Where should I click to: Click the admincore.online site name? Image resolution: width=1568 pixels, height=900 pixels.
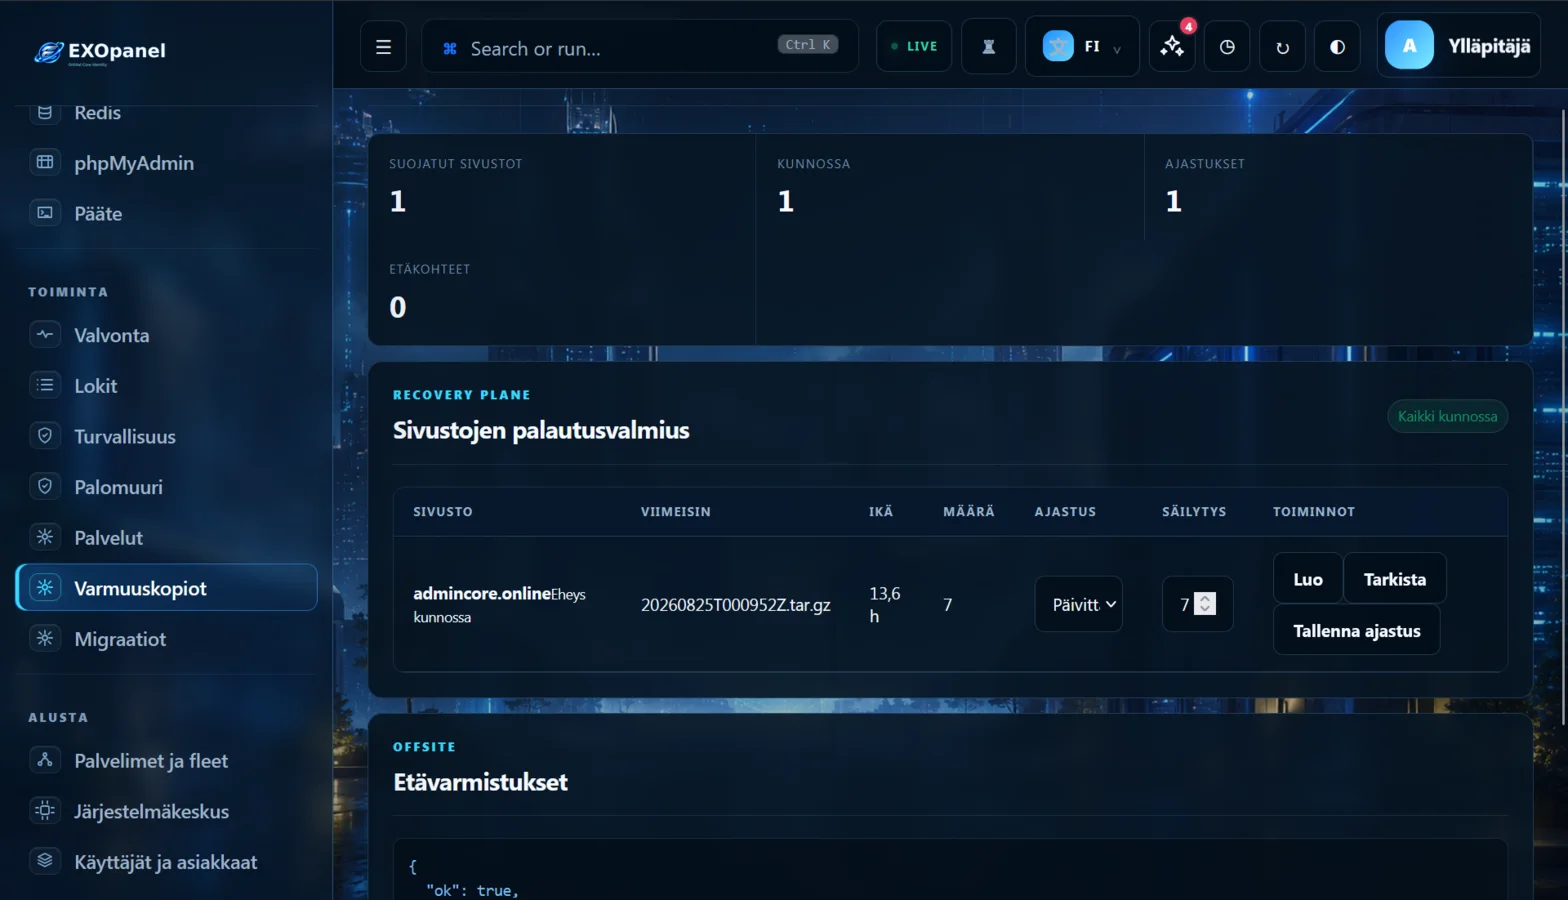pyautogui.click(x=482, y=594)
